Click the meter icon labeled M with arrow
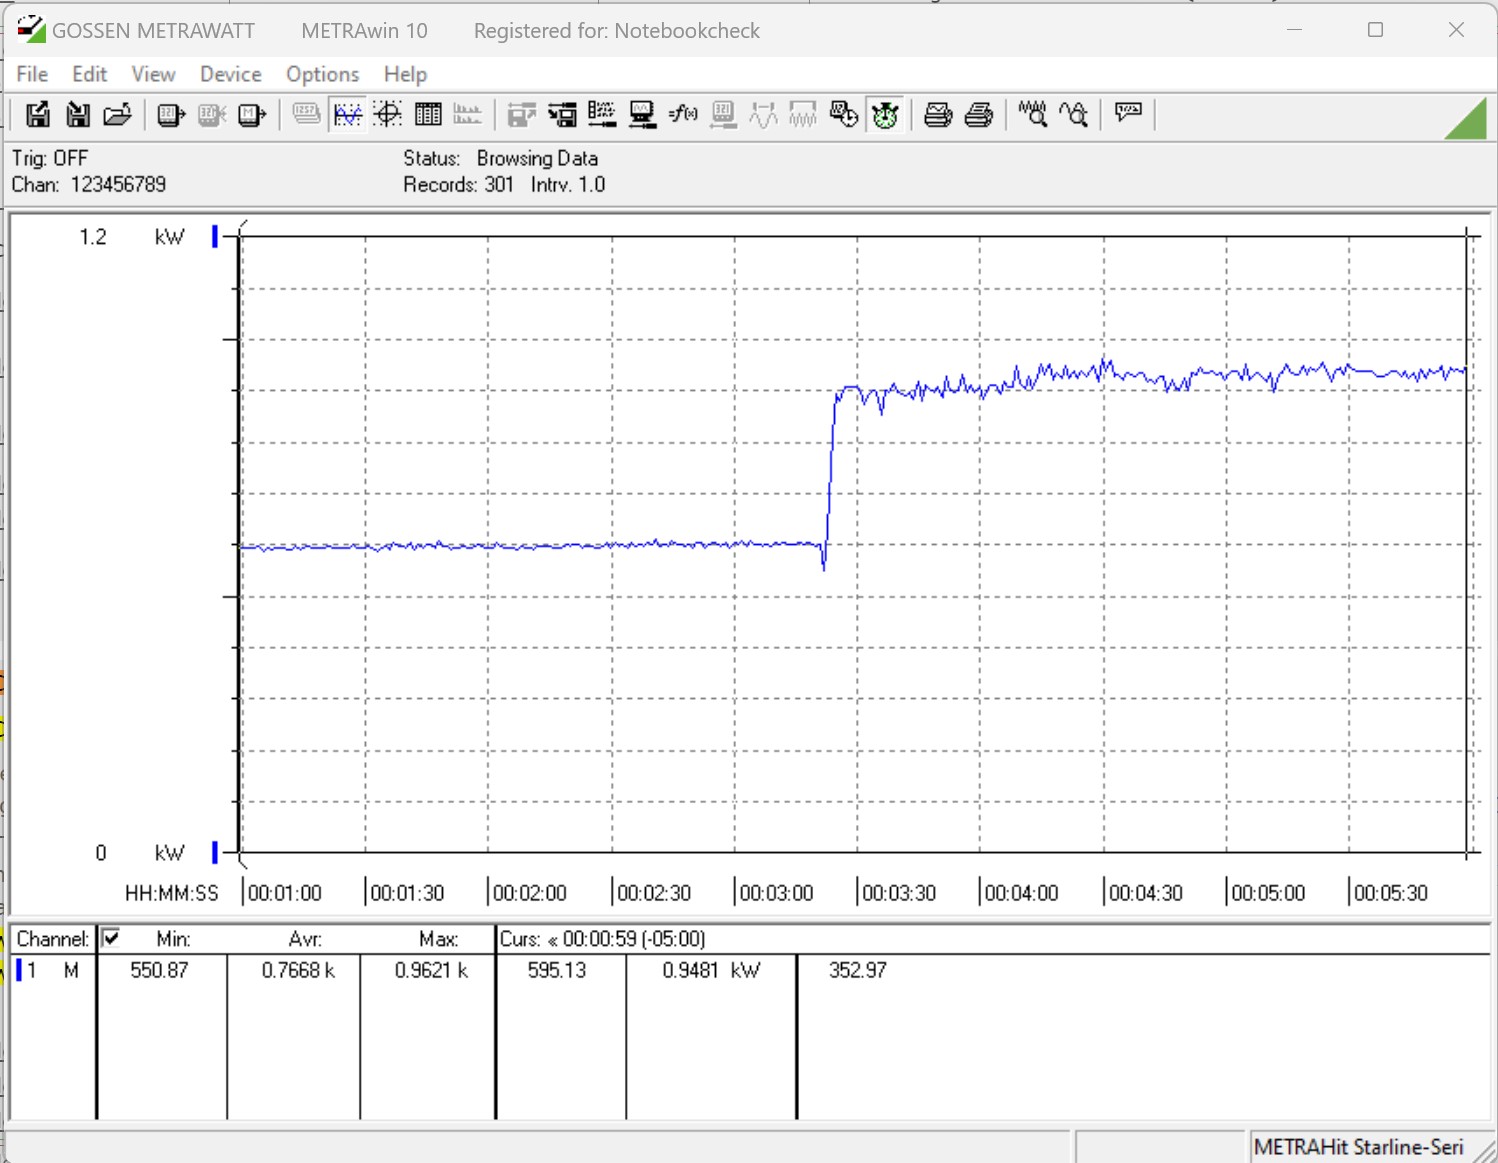The height and width of the screenshot is (1163, 1498). point(252,115)
